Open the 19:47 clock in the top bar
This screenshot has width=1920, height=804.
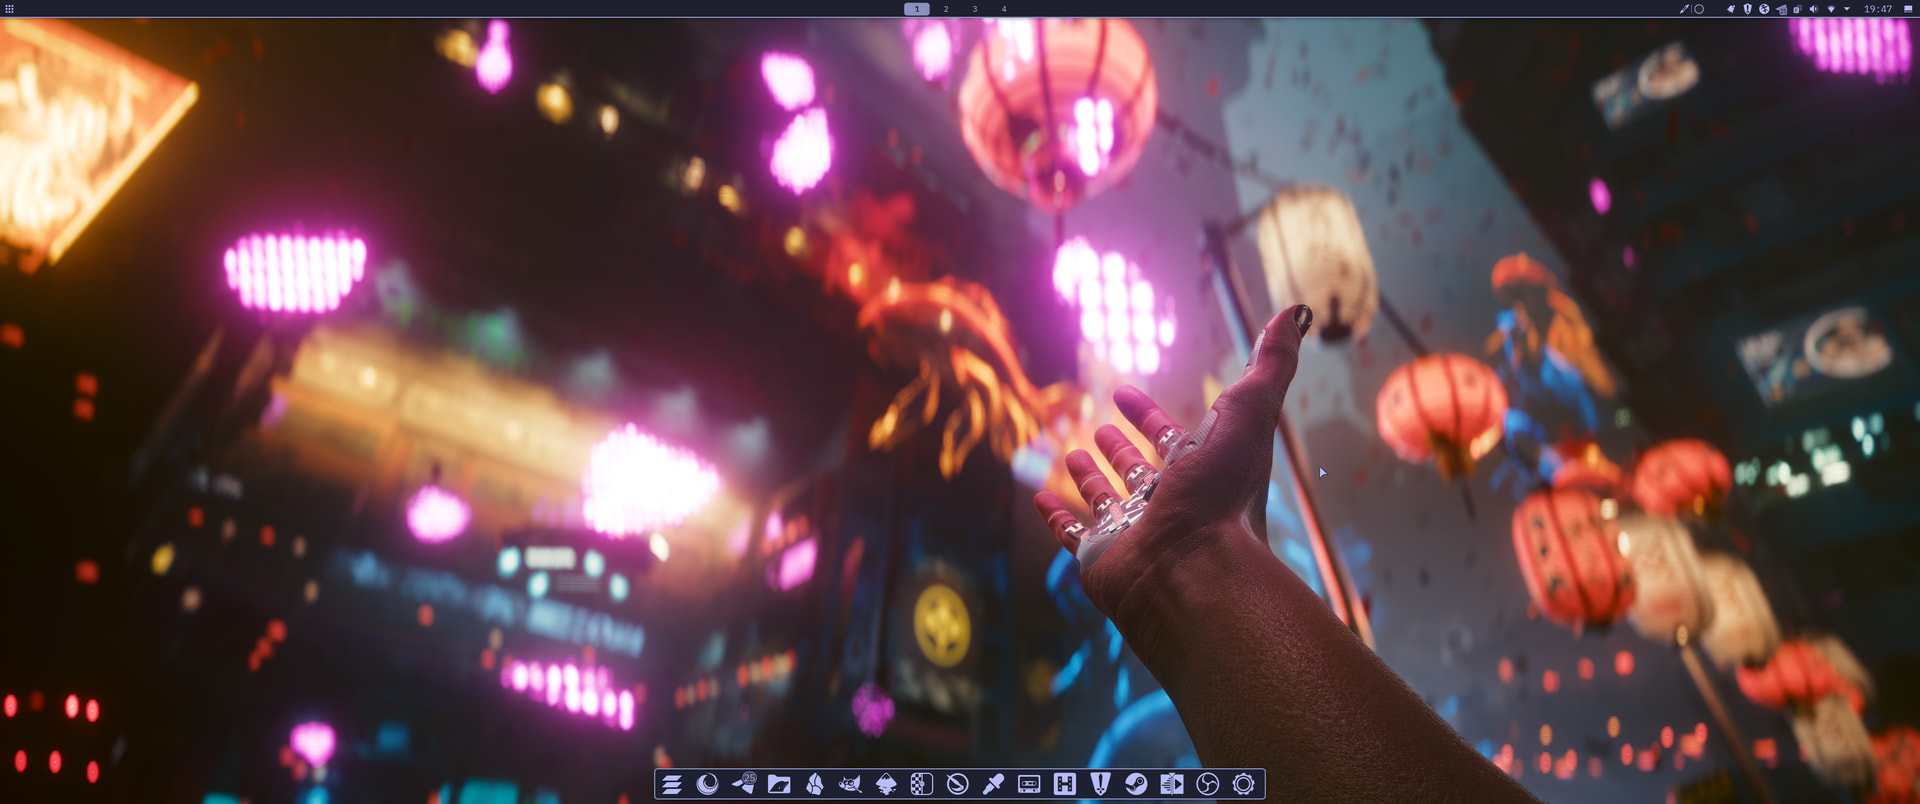[x=1877, y=9]
